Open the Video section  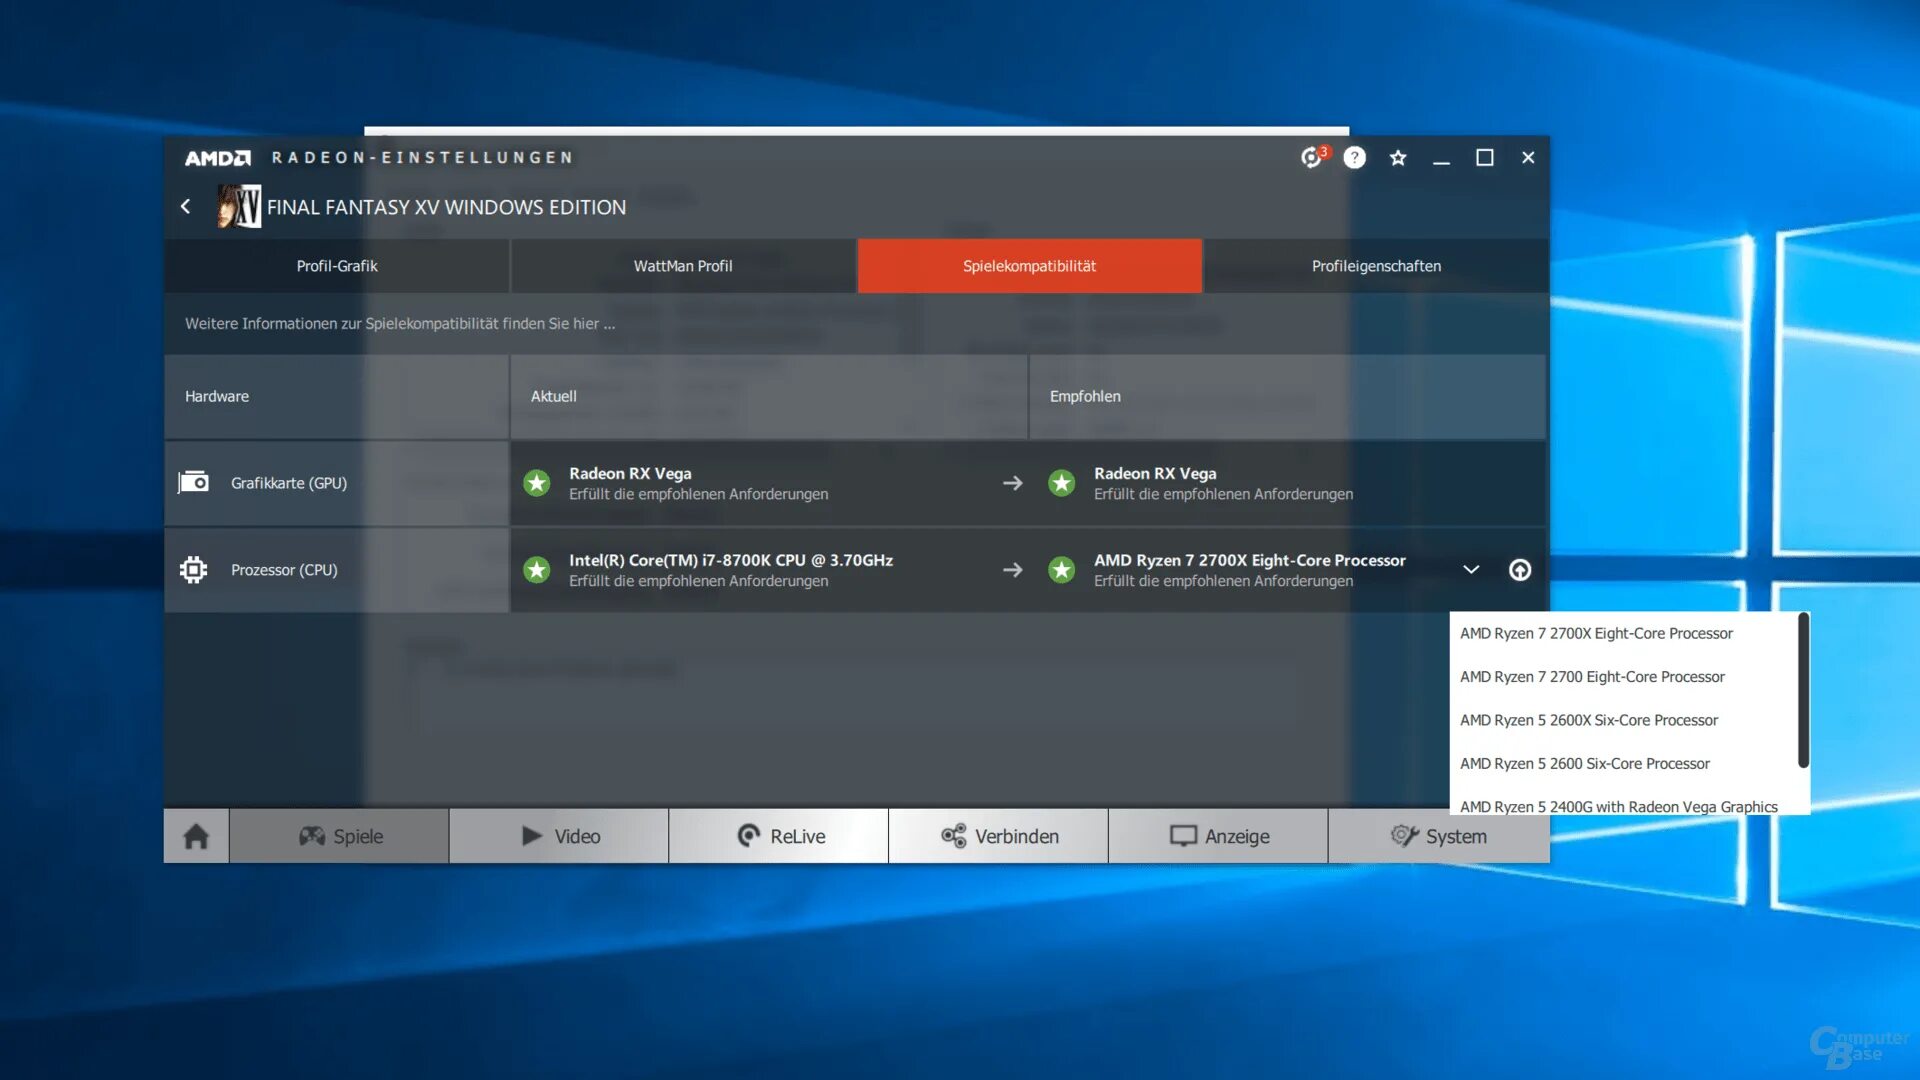pos(559,836)
